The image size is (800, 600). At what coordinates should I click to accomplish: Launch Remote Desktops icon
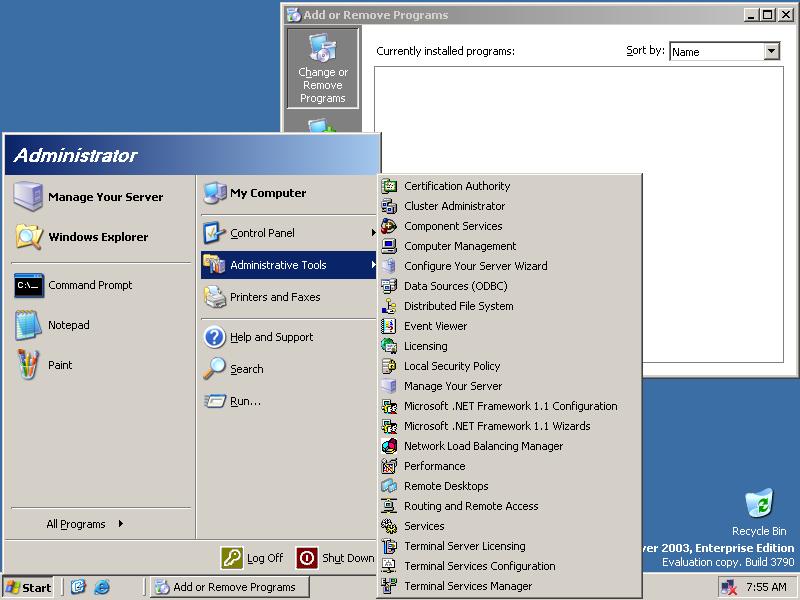click(x=389, y=486)
